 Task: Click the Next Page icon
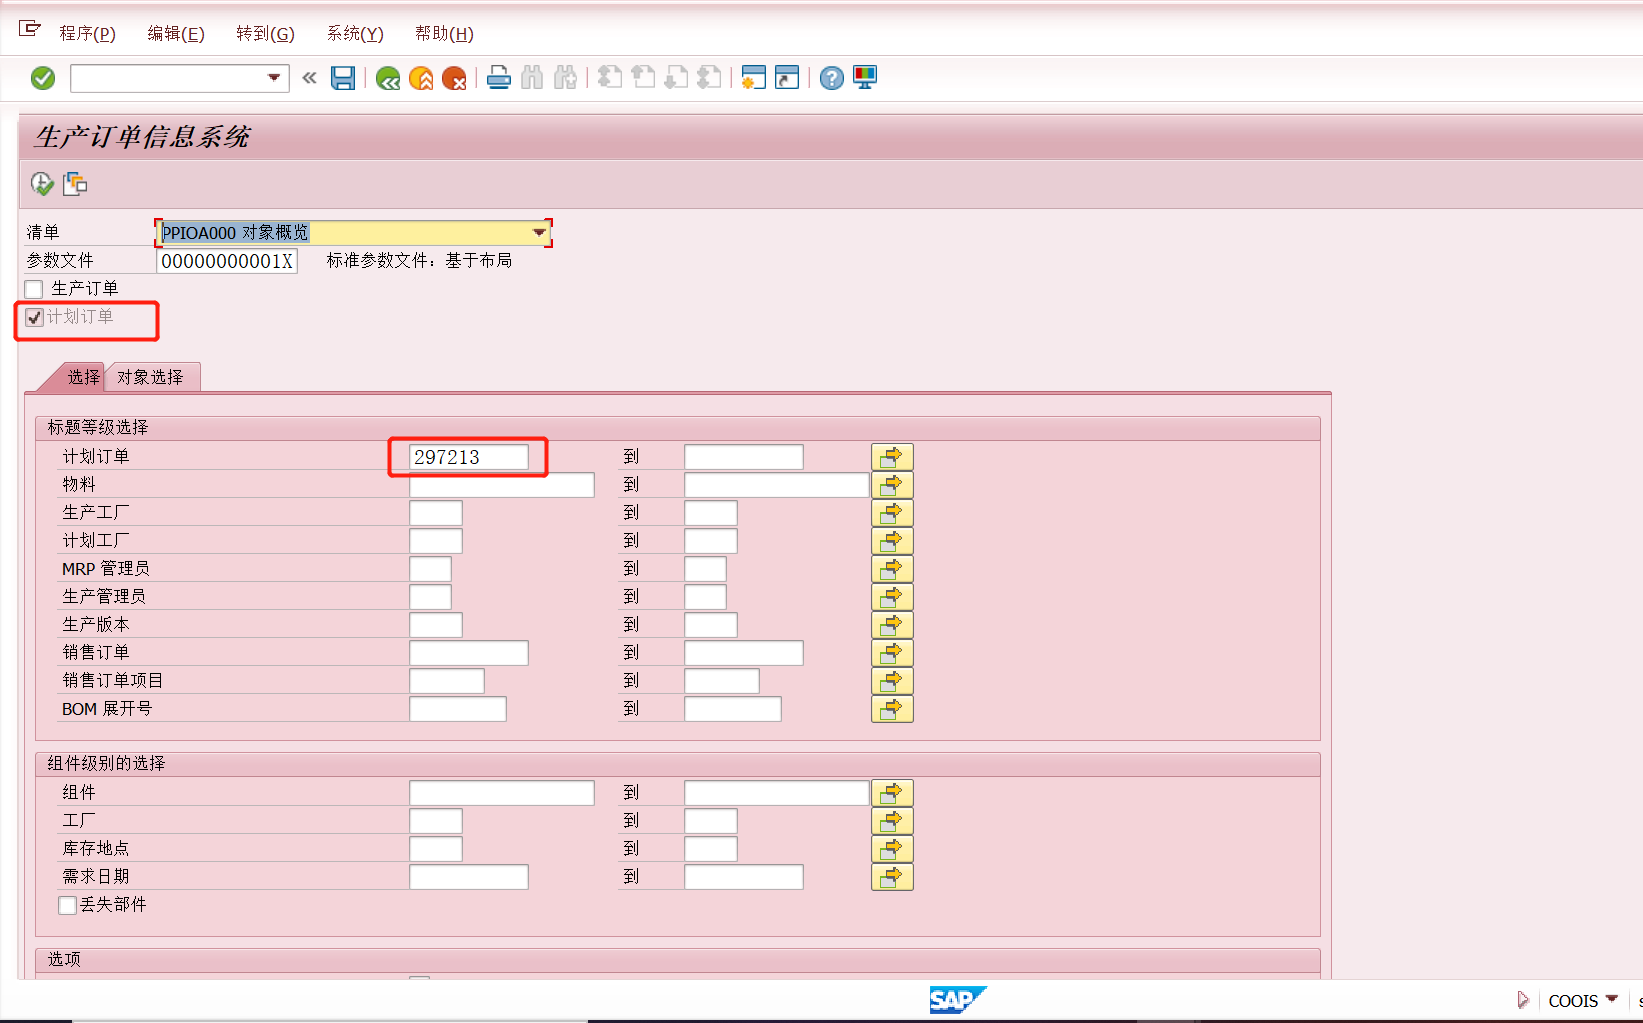pyautogui.click(x=676, y=78)
